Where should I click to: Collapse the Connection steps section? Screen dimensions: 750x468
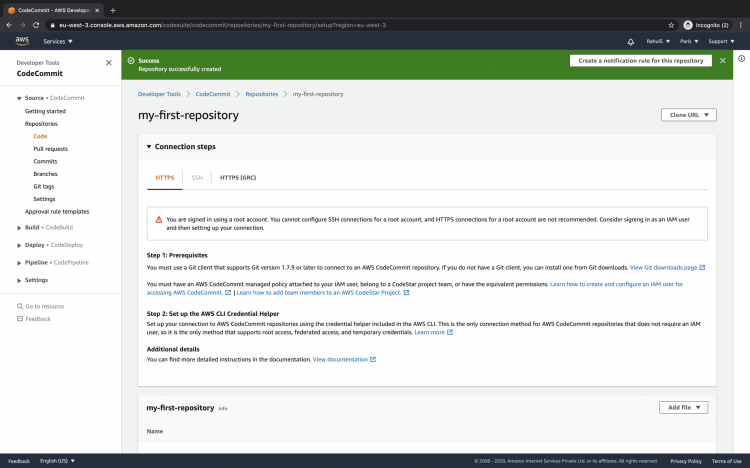click(149, 146)
